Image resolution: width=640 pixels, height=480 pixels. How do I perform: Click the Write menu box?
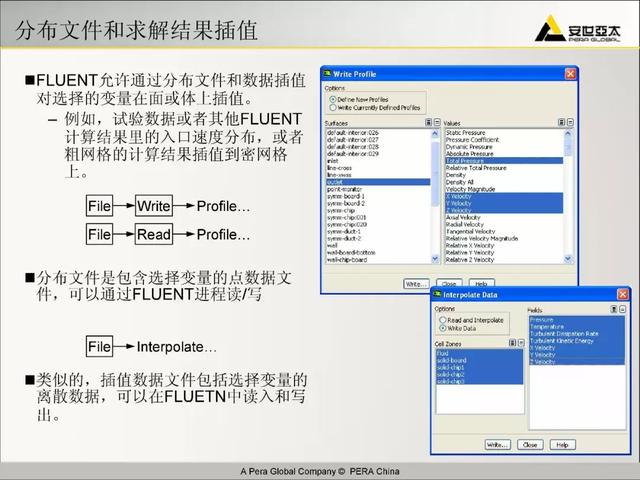(x=154, y=206)
